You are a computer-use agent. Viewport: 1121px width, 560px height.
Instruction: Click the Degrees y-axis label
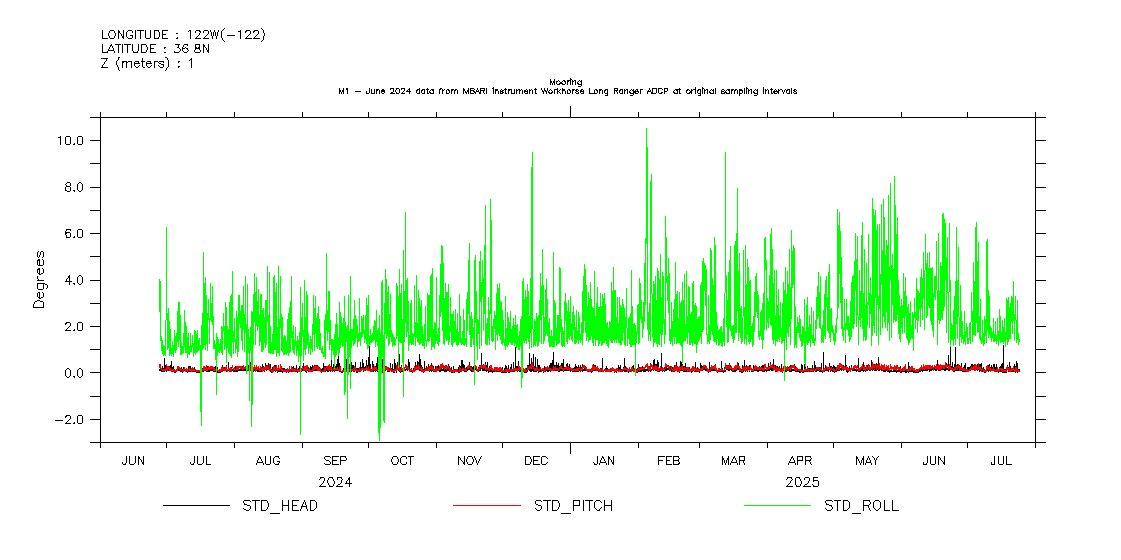(39, 279)
